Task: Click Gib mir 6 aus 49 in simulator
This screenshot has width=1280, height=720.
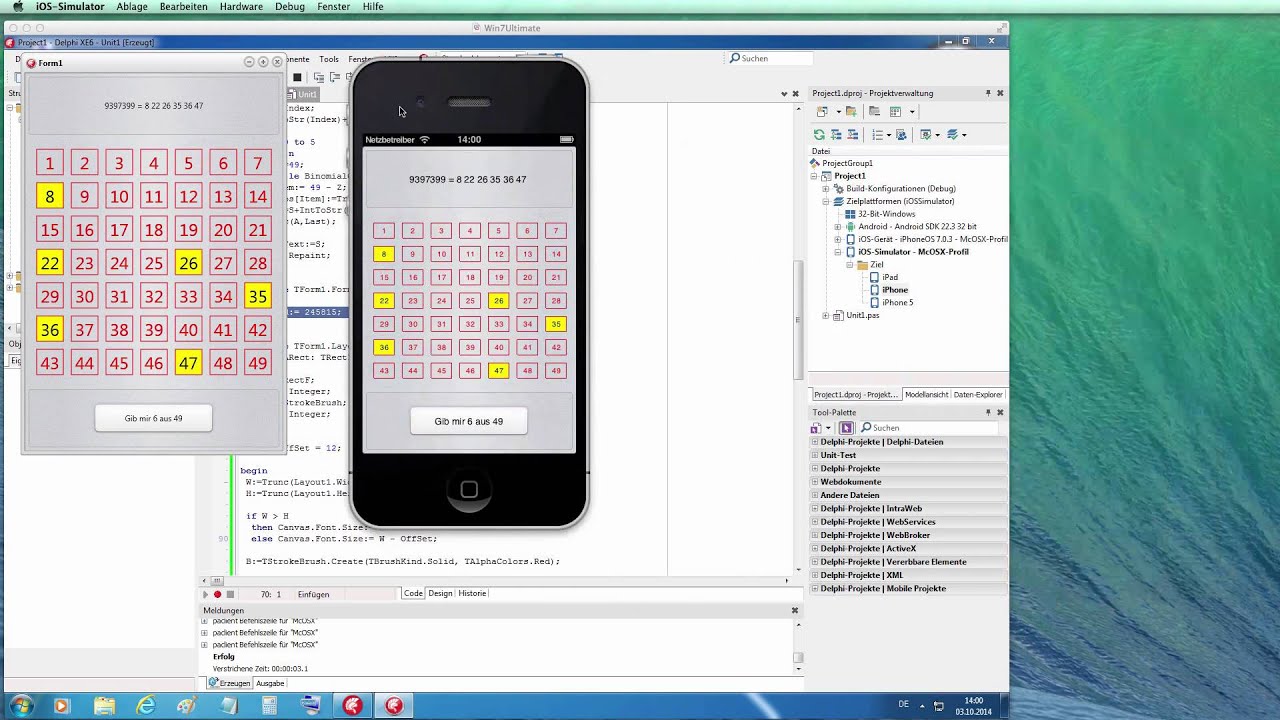Action: [468, 421]
